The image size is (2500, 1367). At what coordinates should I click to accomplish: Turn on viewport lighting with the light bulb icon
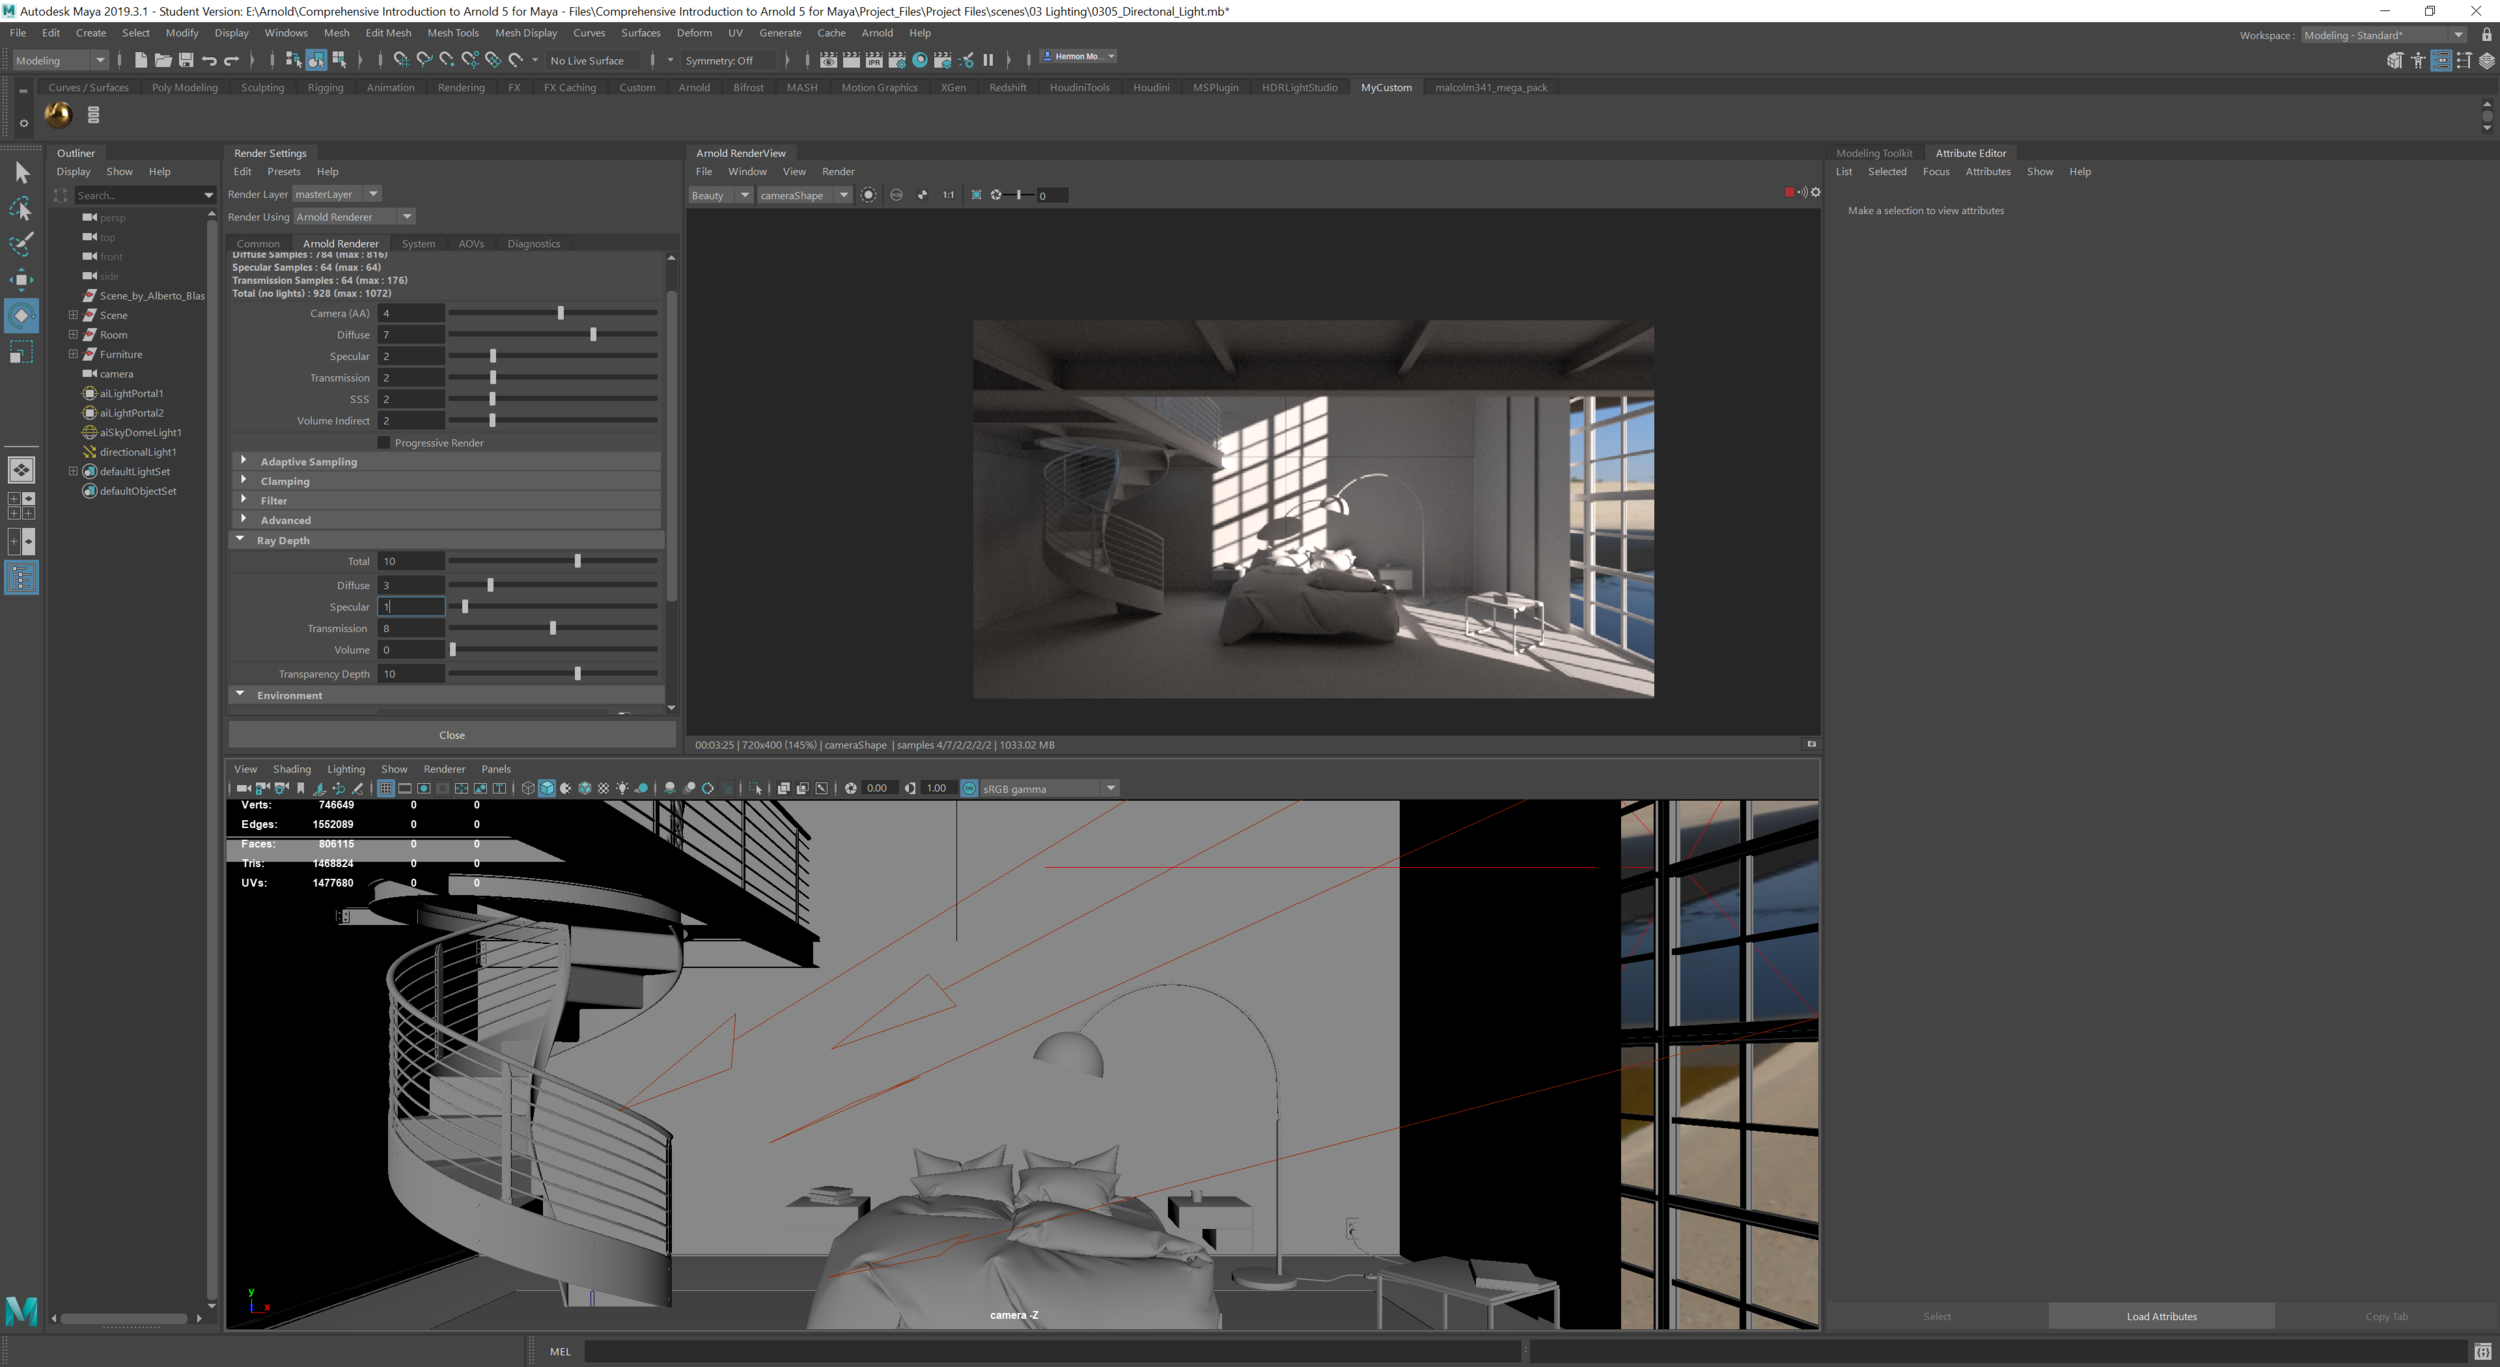[x=622, y=788]
